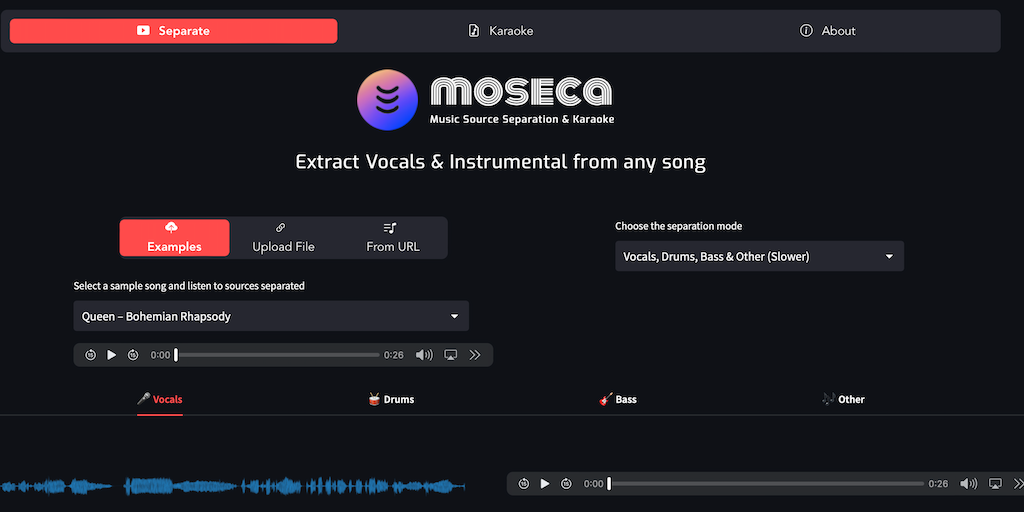Click AirPlay icon in sample song player
This screenshot has width=1024, height=512.
(451, 355)
